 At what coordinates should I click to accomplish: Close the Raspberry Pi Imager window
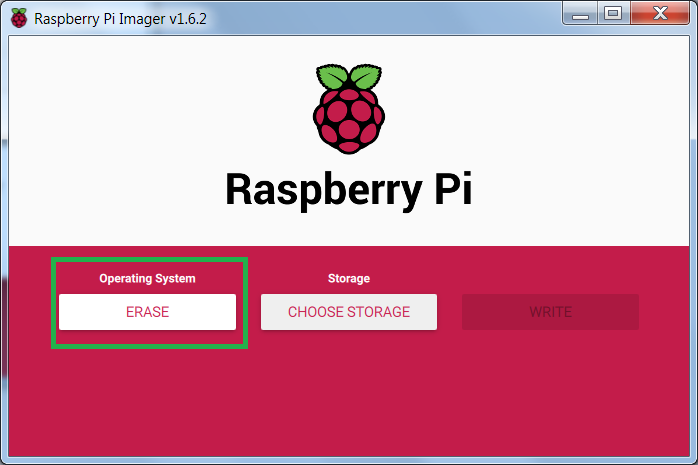click(x=660, y=13)
